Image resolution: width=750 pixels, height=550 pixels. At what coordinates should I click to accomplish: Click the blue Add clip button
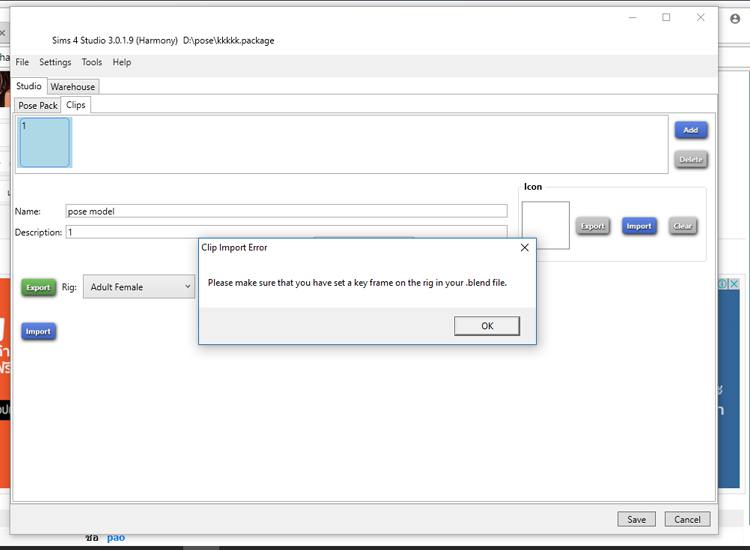pyautogui.click(x=691, y=130)
